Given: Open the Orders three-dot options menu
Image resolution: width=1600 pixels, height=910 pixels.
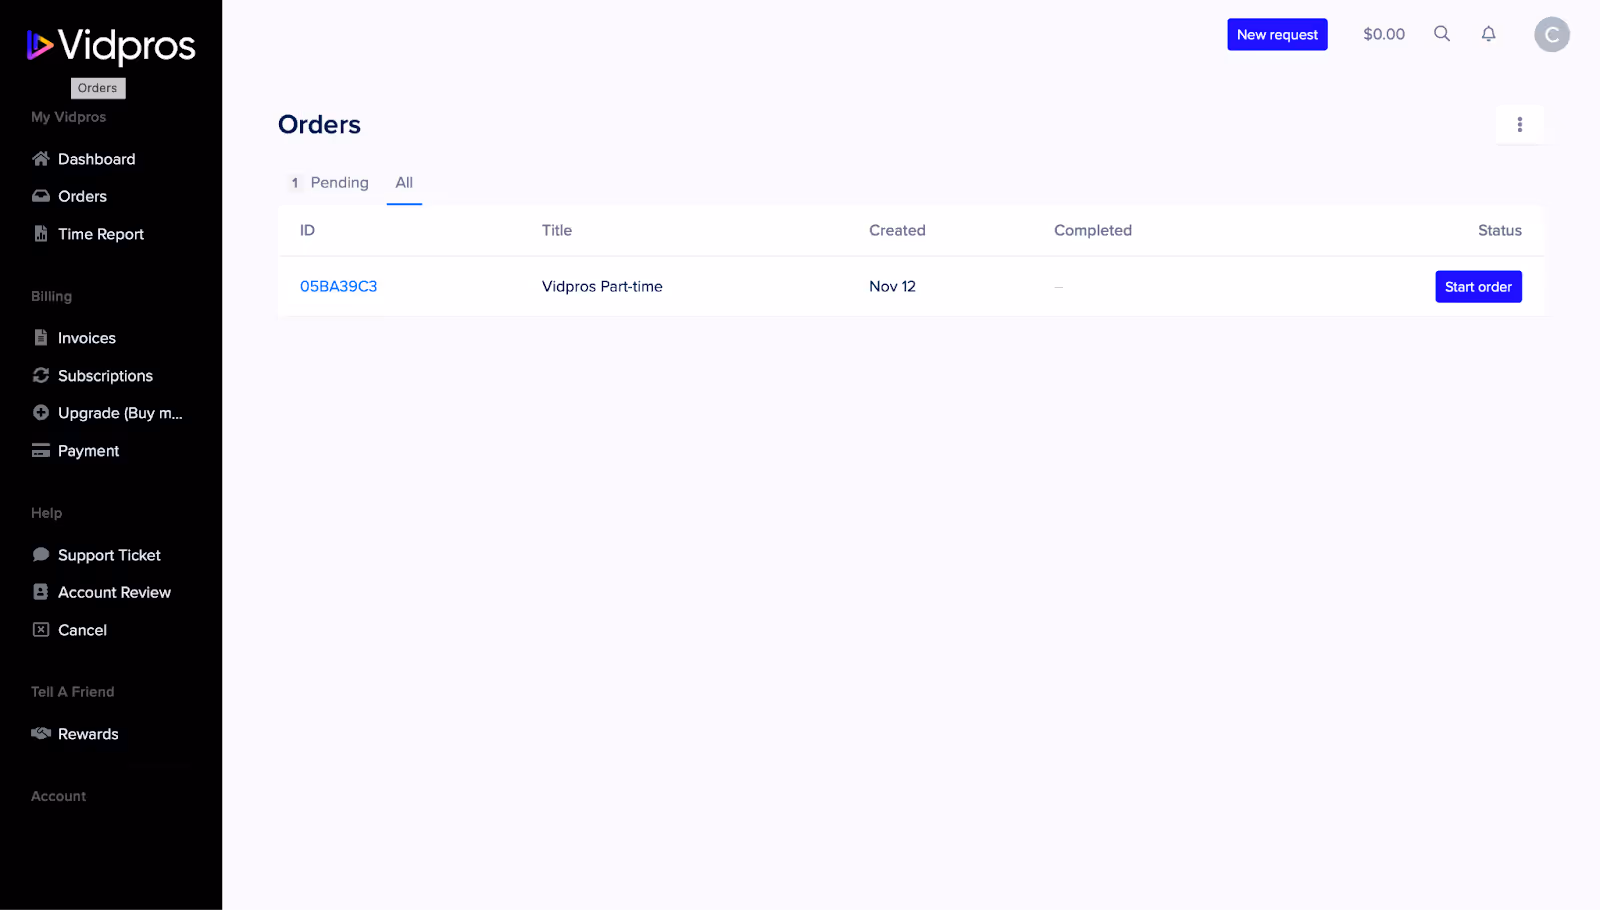Looking at the screenshot, I should (x=1520, y=125).
